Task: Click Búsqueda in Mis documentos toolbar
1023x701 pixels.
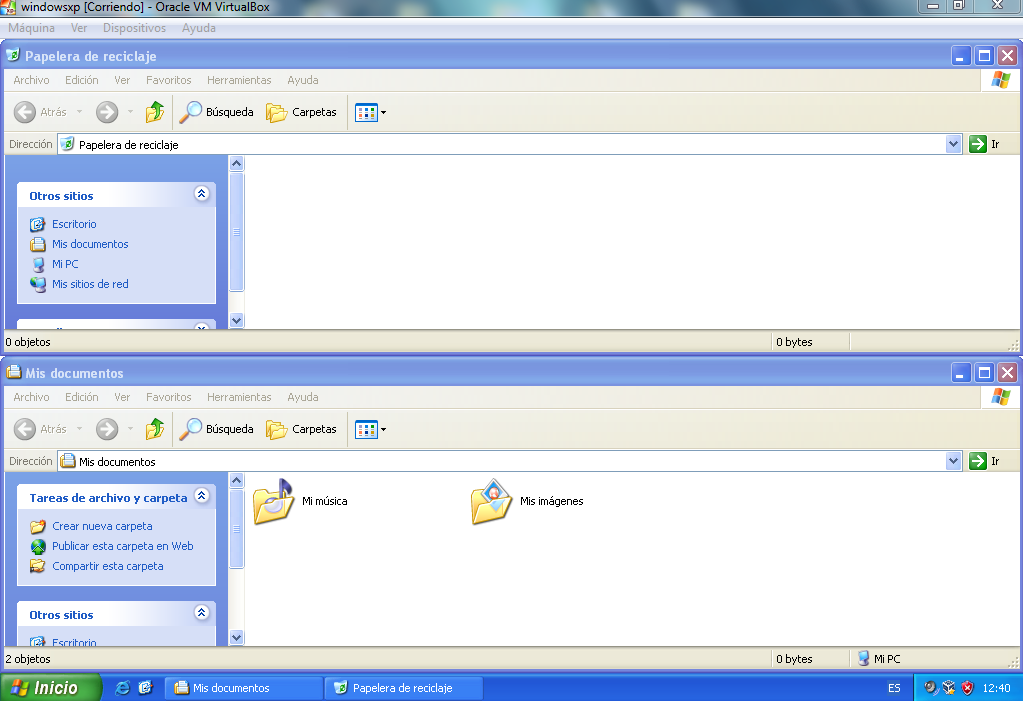Action: click(217, 429)
